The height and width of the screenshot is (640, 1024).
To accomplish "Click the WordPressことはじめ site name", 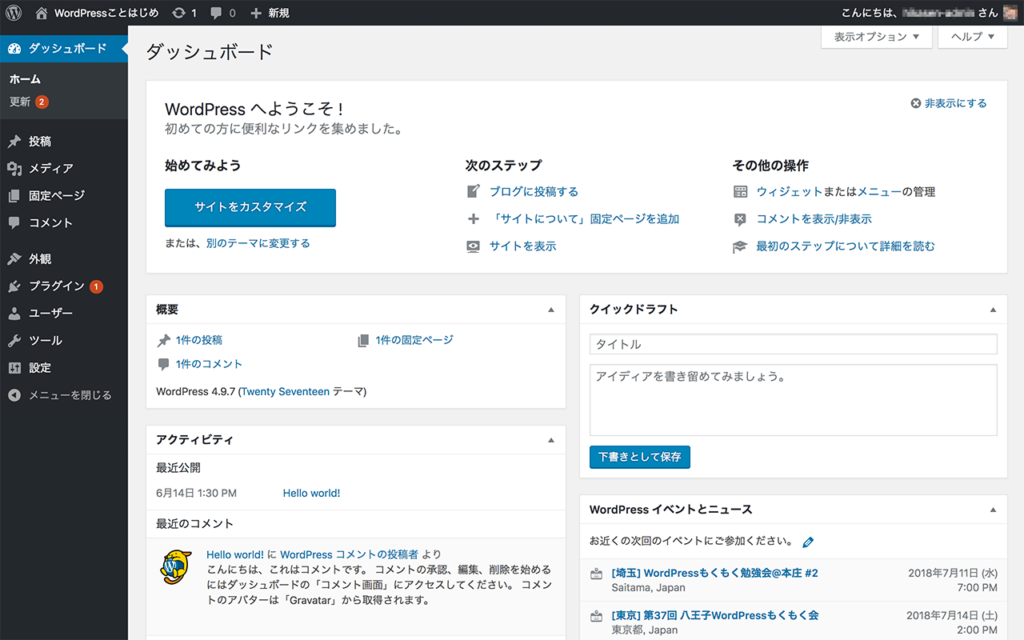I will pyautogui.click(x=106, y=13).
